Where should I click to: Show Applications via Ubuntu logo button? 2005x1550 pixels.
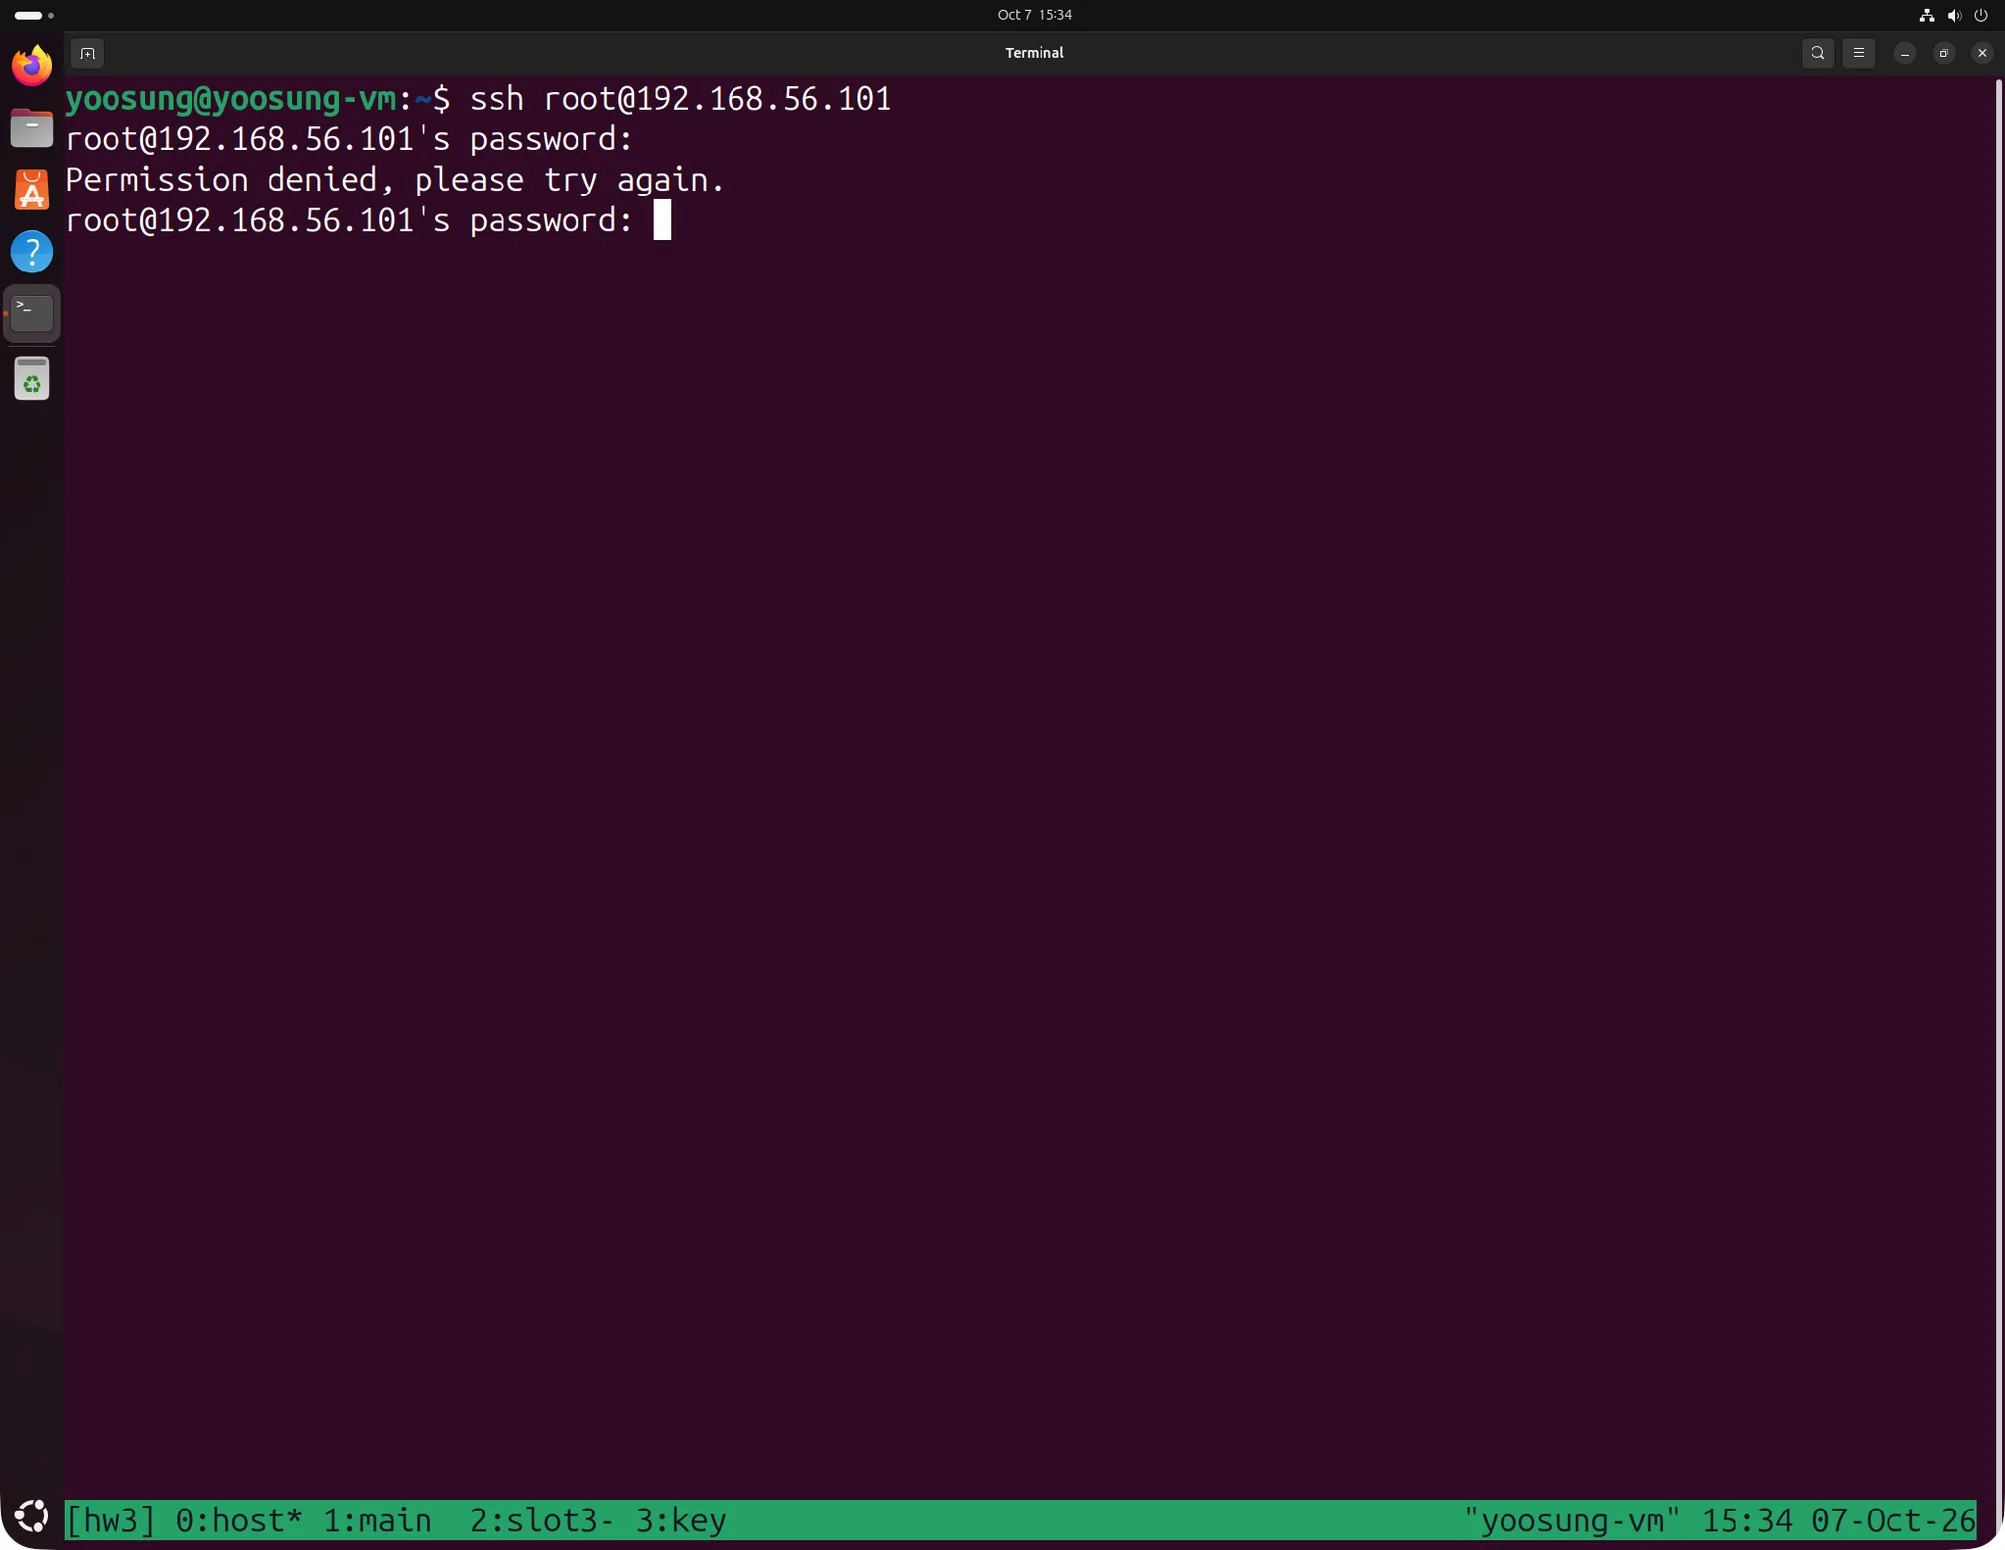[32, 1517]
